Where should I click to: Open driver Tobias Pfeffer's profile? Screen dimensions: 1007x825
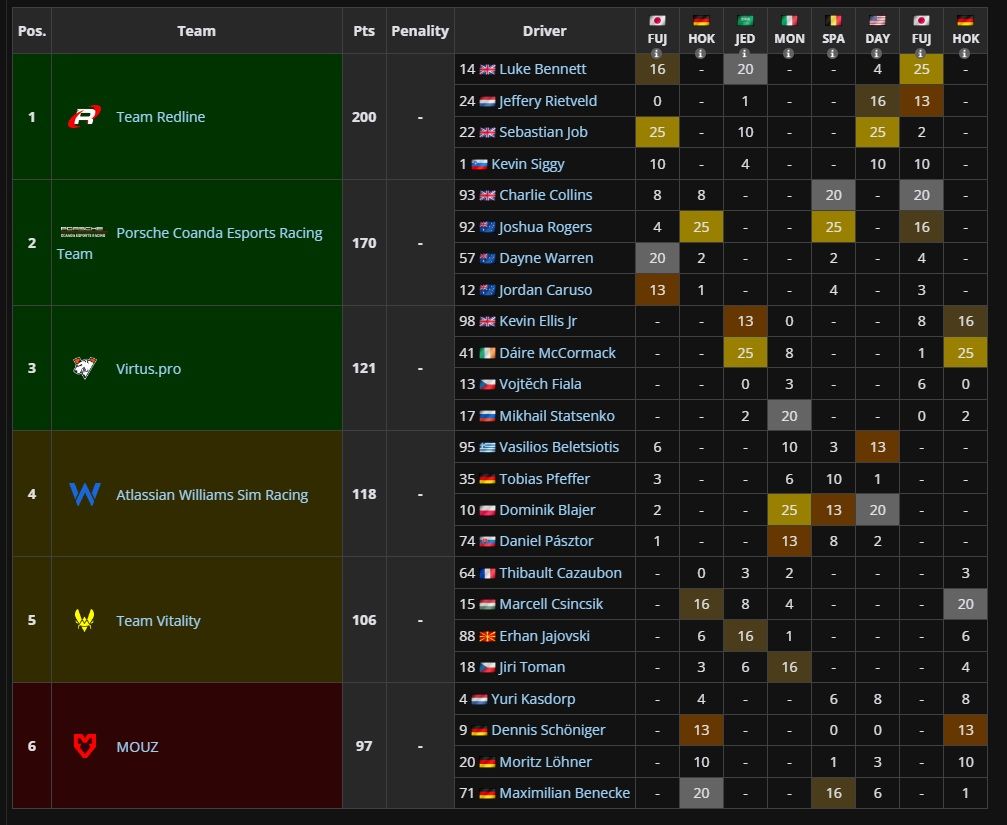(544, 478)
